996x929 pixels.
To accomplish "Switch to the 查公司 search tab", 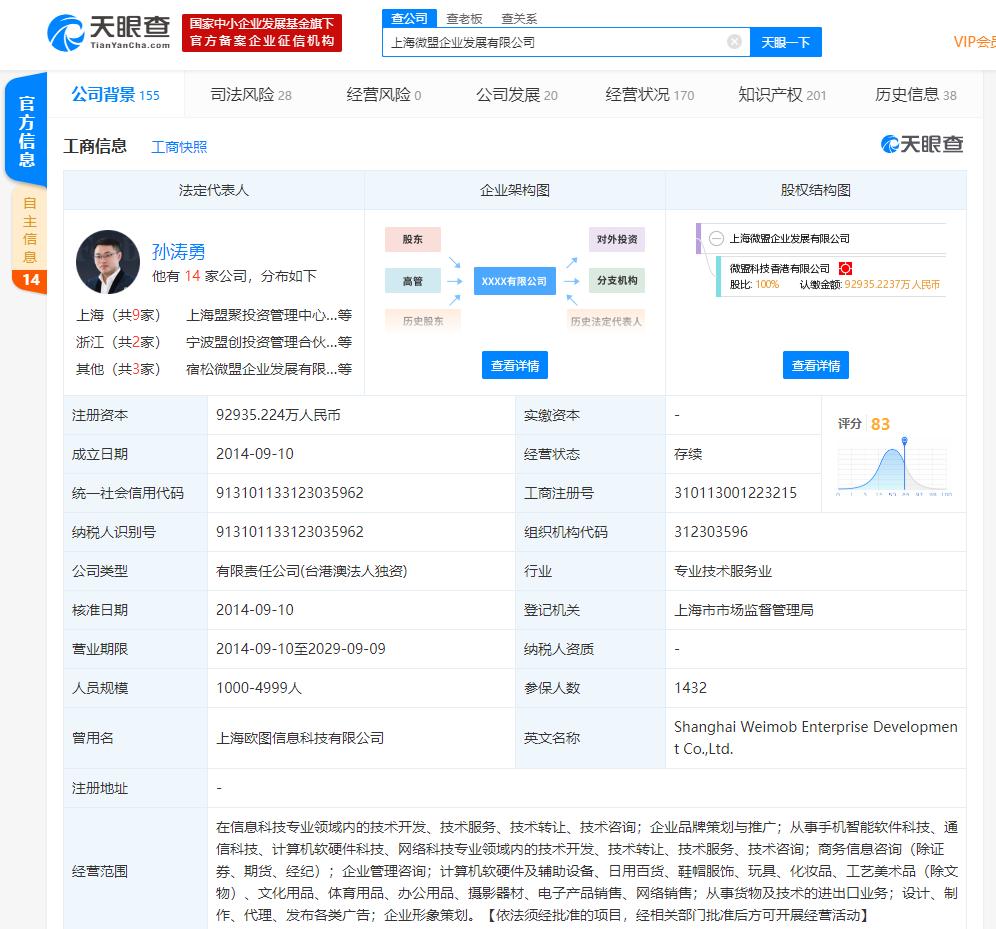I will click(409, 18).
